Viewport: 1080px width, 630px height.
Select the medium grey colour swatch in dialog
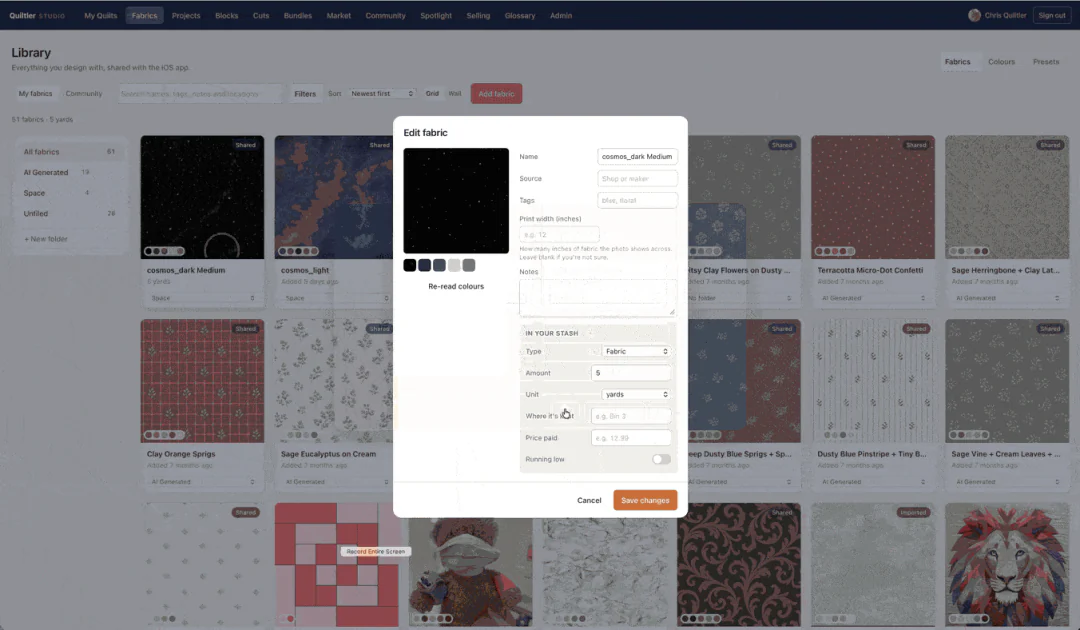click(469, 265)
